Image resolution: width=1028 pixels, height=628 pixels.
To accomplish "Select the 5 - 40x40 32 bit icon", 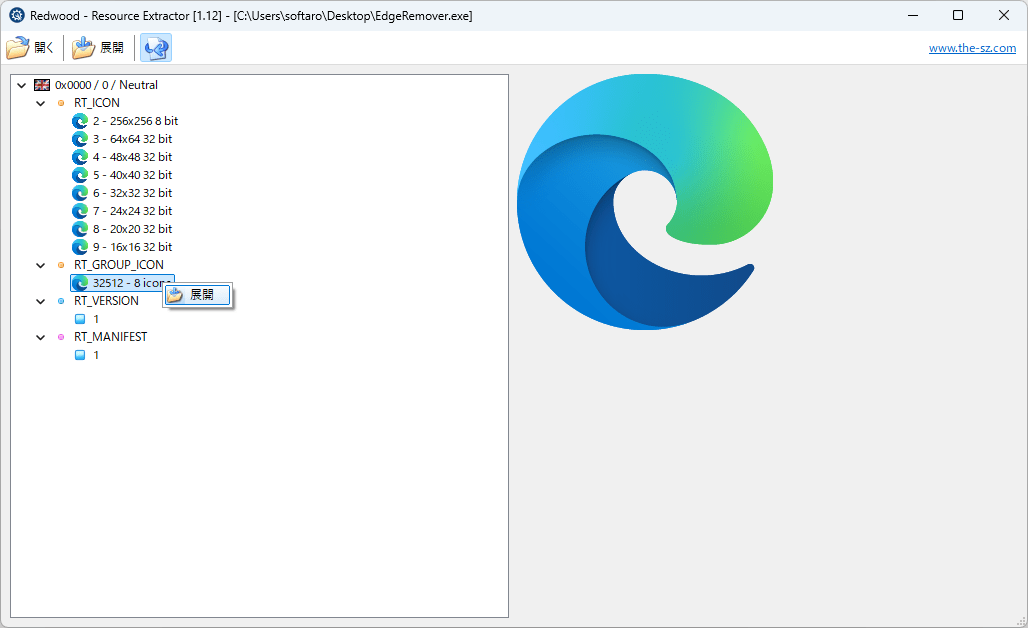I will [123, 175].
